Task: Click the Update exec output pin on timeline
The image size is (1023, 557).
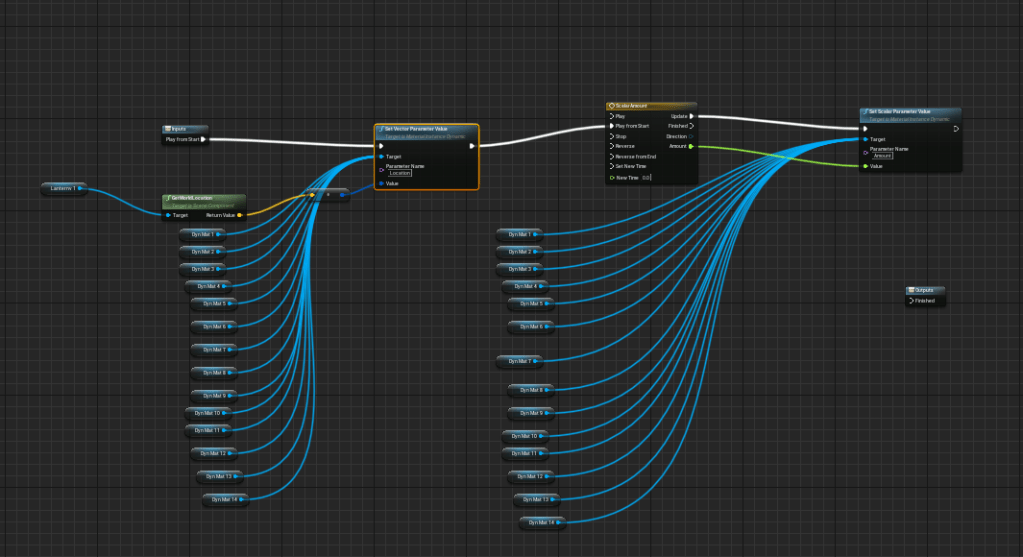Action: tap(691, 116)
